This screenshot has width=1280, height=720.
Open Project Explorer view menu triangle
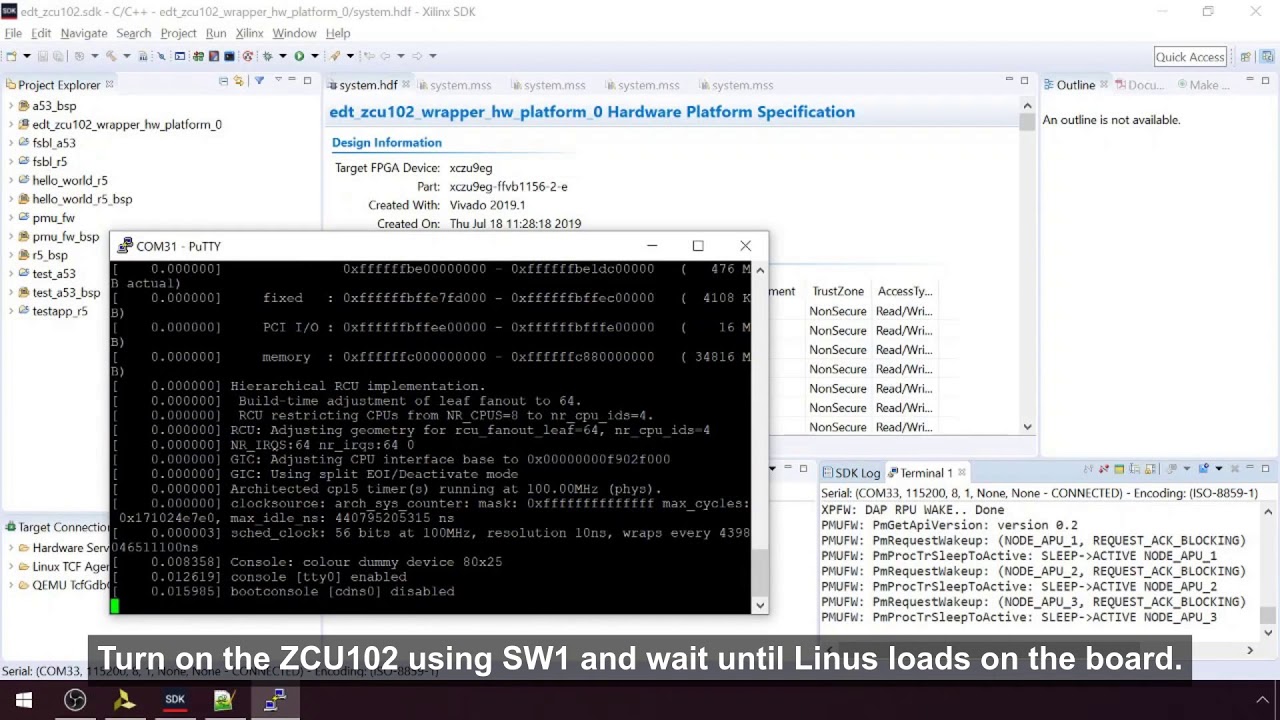pos(278,79)
